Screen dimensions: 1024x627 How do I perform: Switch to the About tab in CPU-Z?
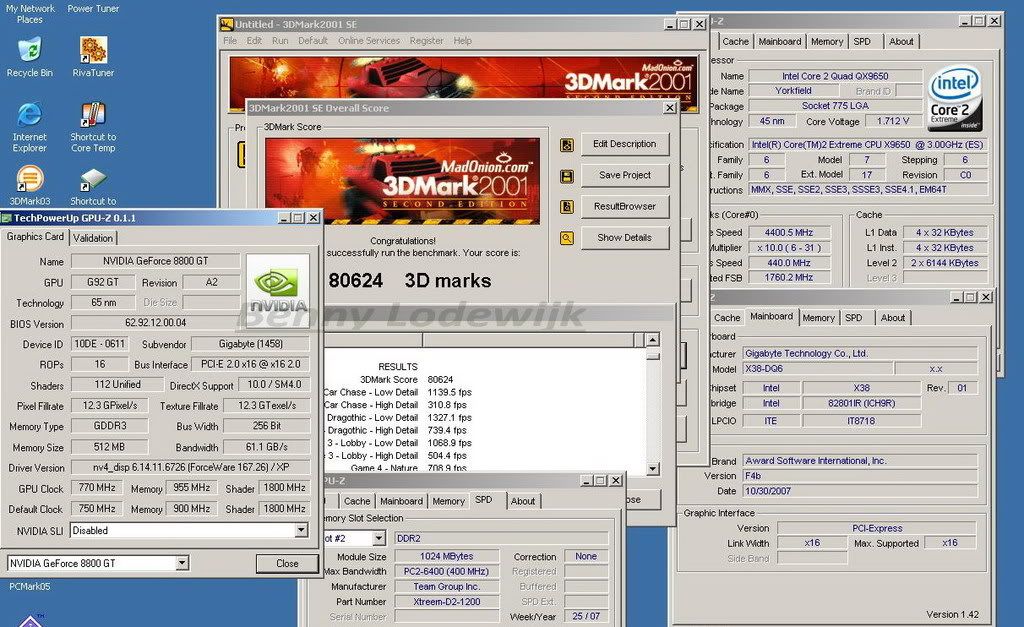coord(902,41)
